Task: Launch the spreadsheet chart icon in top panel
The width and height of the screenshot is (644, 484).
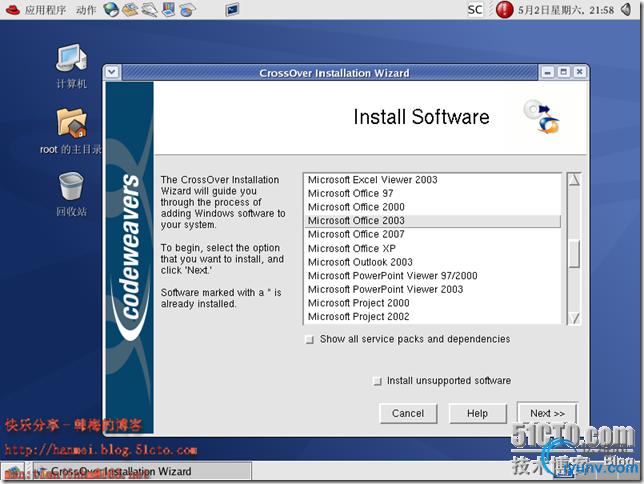Action: (187, 9)
